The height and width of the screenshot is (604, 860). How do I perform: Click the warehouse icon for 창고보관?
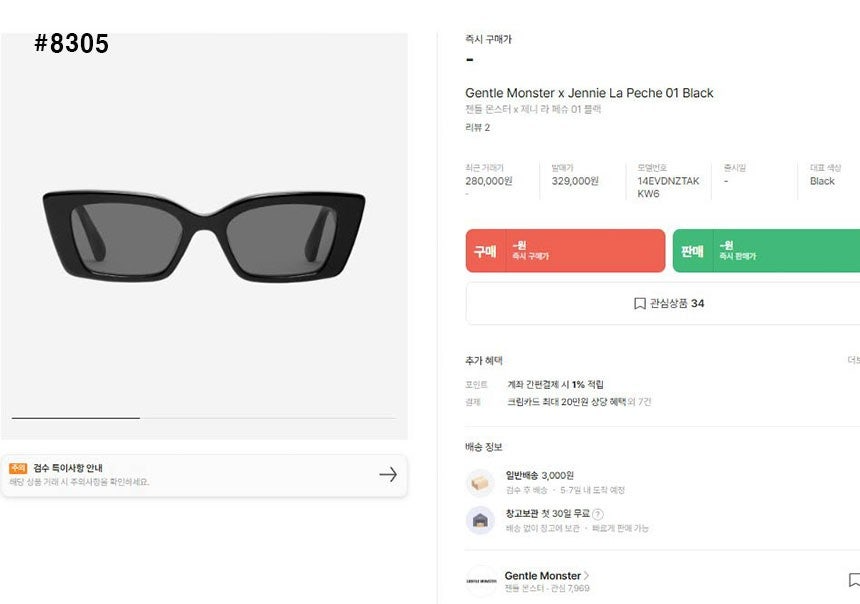tap(480, 520)
